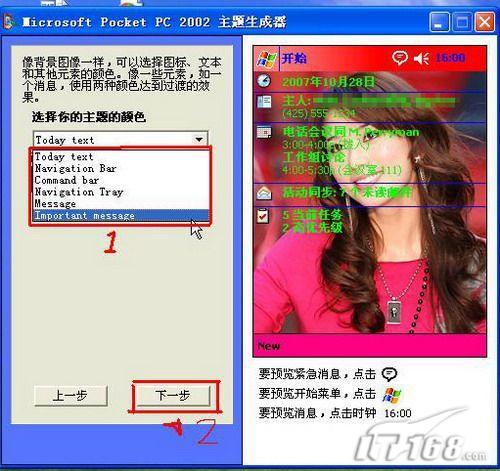Select Today text in the dropdown list

[x=121, y=156]
